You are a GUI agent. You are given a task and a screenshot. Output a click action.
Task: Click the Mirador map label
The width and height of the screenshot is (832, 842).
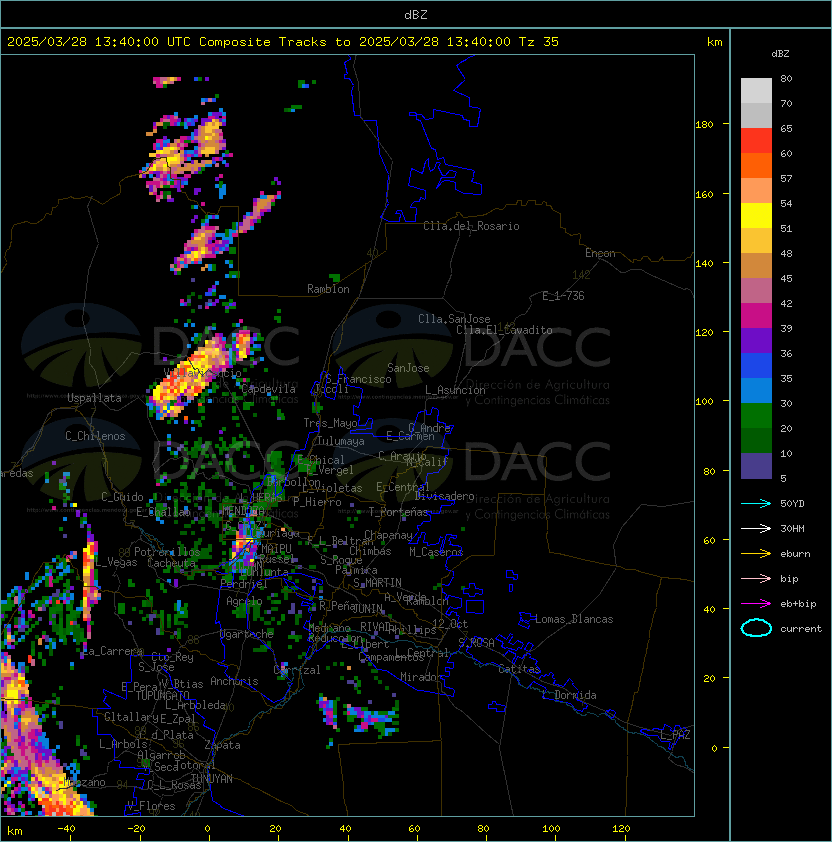pos(421,677)
